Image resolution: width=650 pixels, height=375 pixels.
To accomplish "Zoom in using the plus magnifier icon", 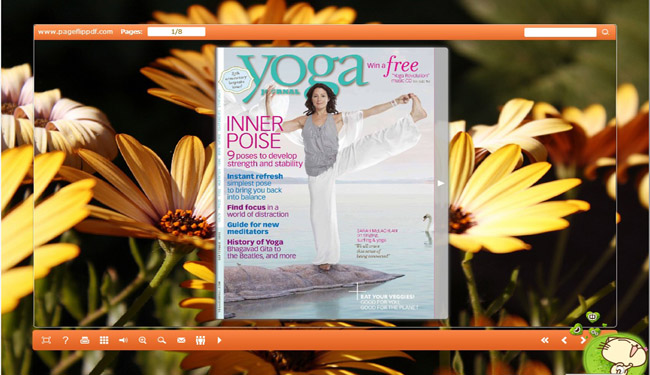I will click(x=142, y=340).
